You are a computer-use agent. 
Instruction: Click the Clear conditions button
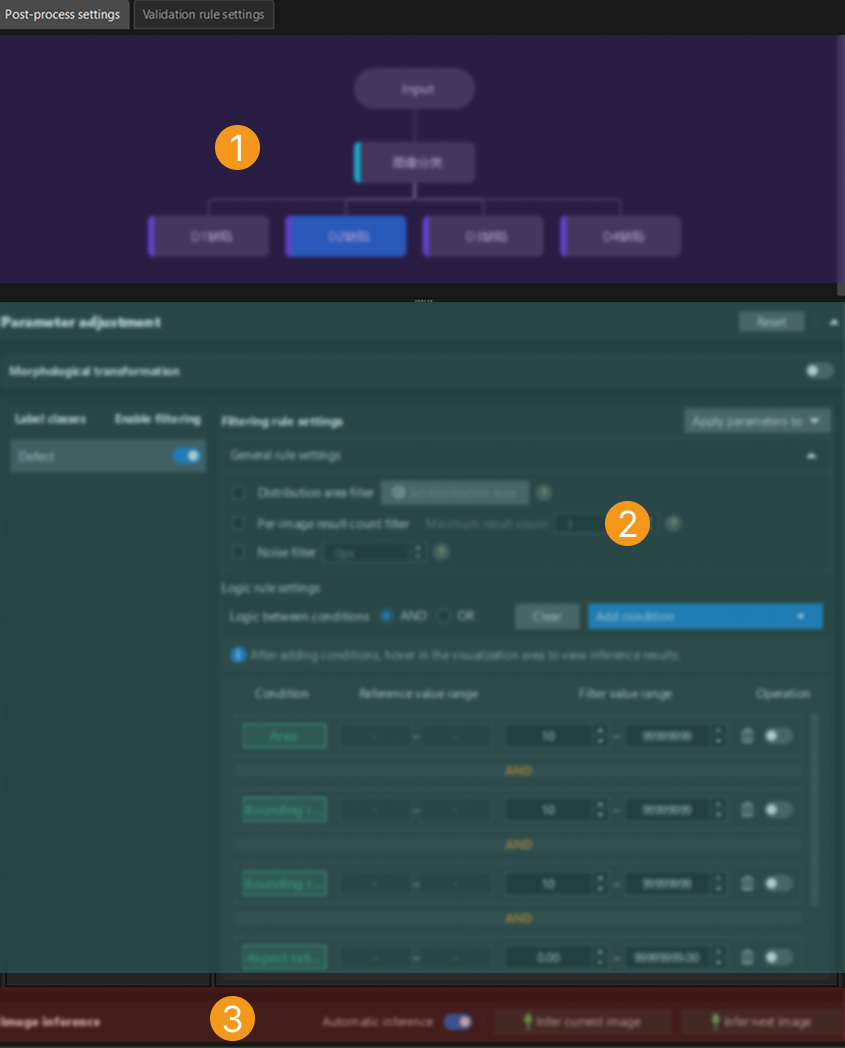pyautogui.click(x=547, y=616)
